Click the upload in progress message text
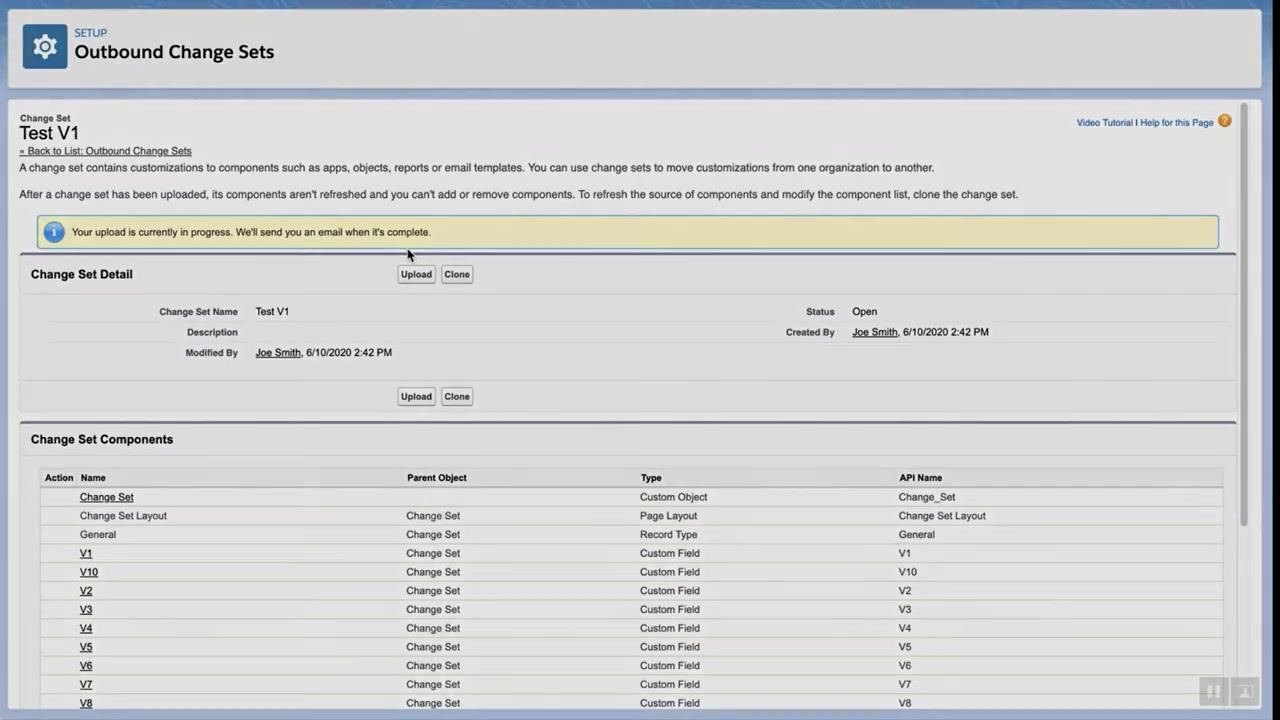 (x=251, y=232)
